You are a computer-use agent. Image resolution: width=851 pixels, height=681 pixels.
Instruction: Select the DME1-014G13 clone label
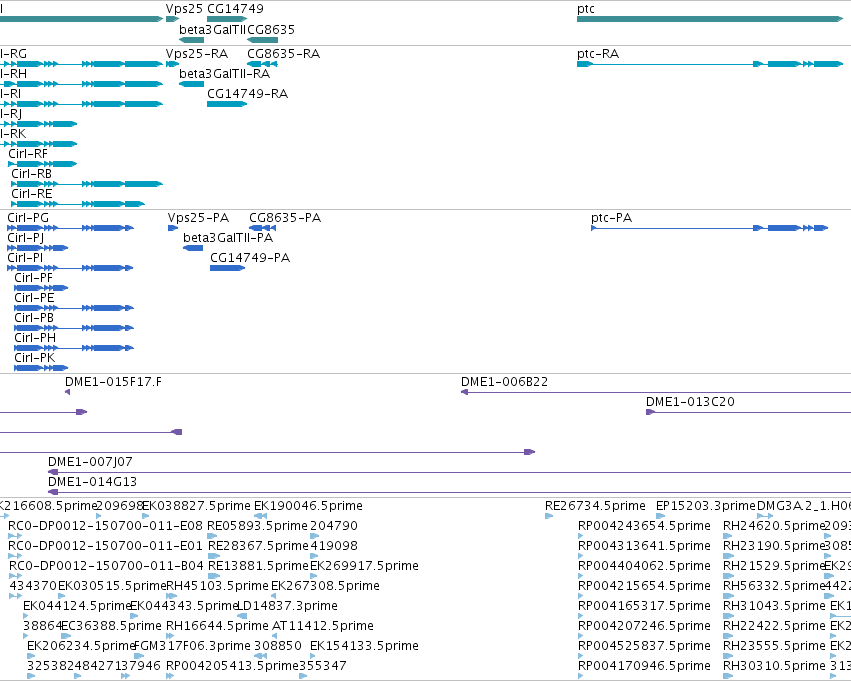coord(92,482)
